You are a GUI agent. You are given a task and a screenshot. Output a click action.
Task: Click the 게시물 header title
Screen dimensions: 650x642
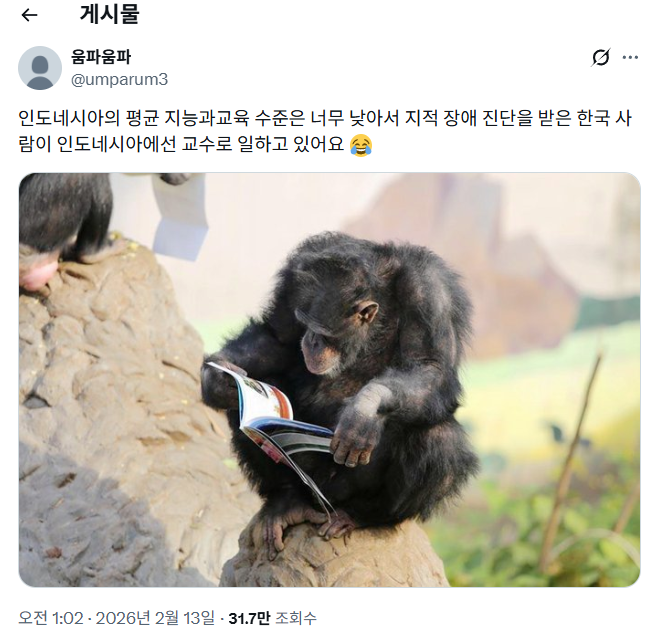pyautogui.click(x=109, y=15)
